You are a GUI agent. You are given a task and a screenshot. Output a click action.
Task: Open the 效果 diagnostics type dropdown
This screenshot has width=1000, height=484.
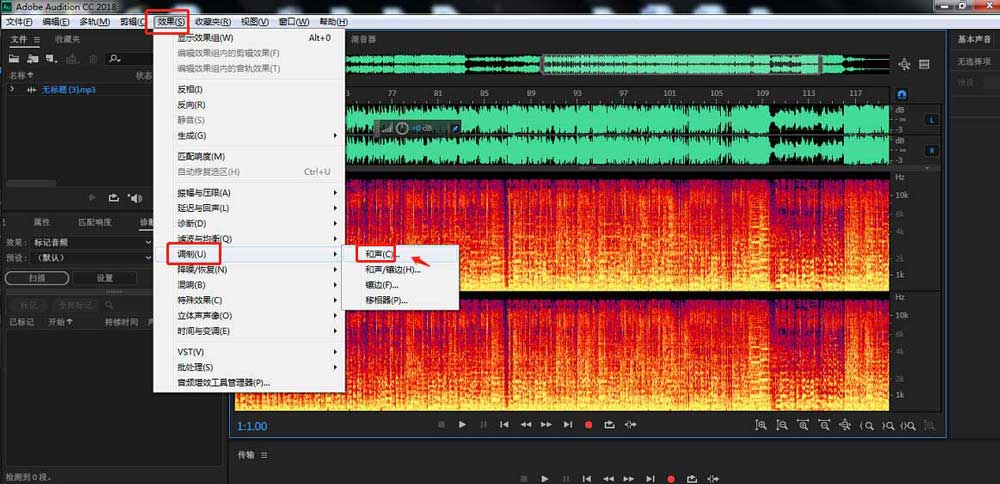click(90, 242)
